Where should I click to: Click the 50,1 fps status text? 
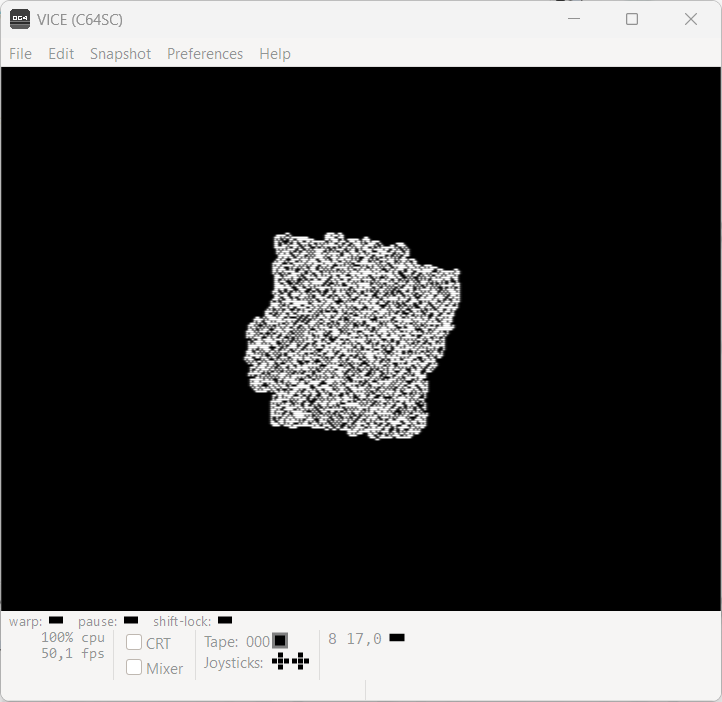click(x=73, y=653)
